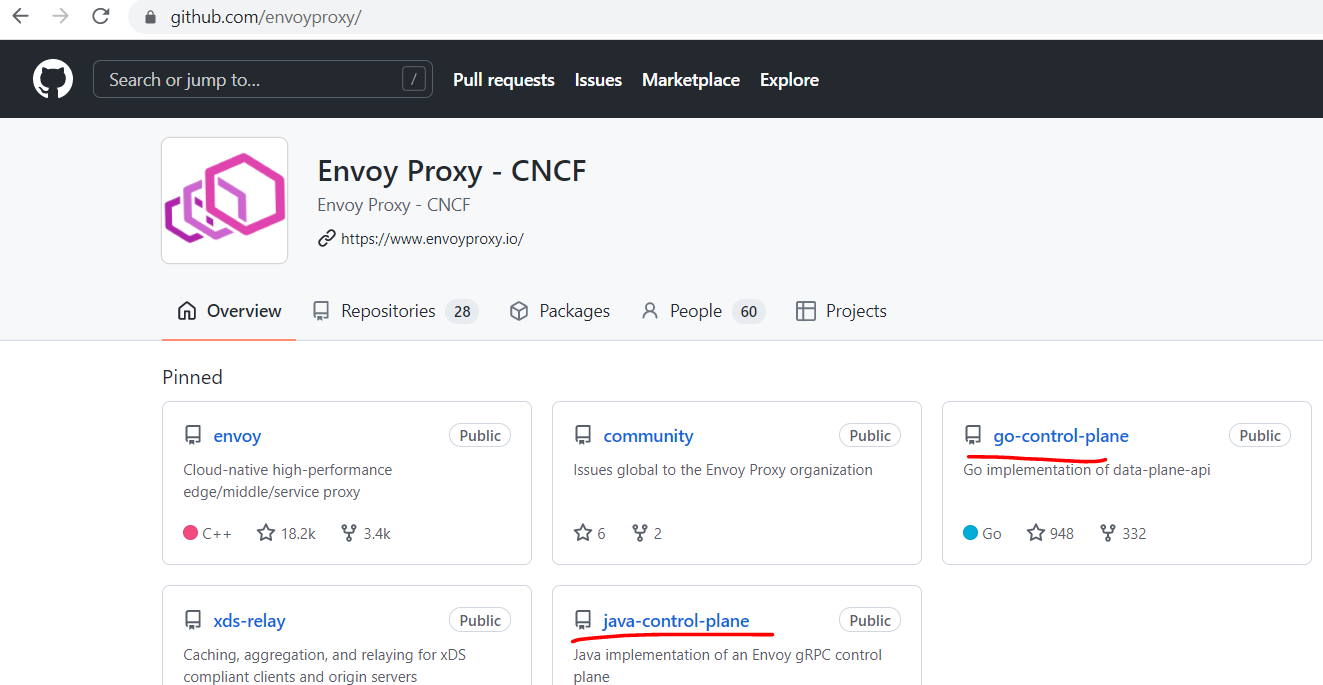1323x685 pixels.
Task: Click the slash shortcut key icon
Action: pos(414,79)
